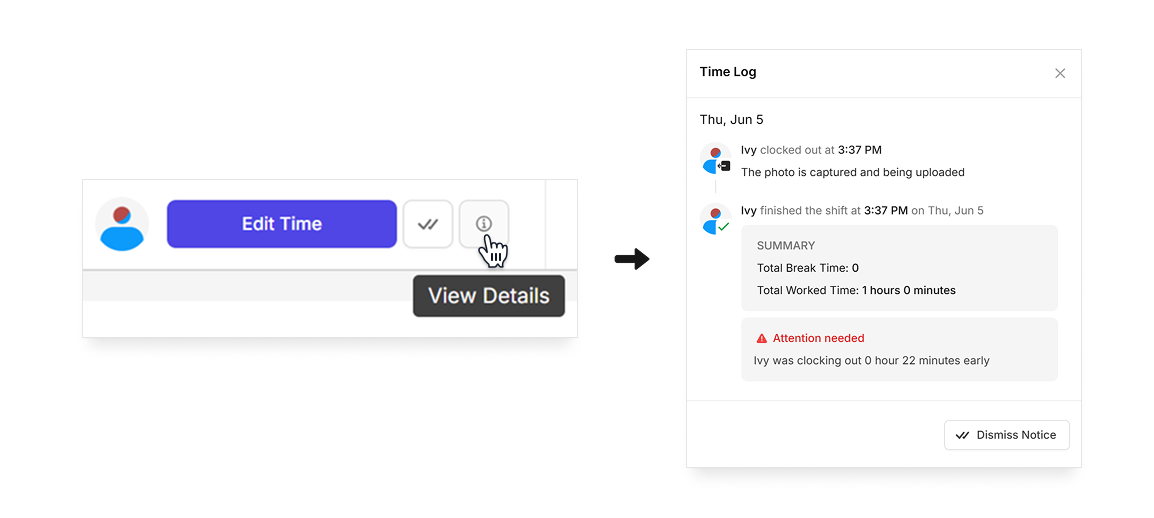Viewport: 1154px width, 518px height.
Task: Click Ivy's clocked out avatar icon
Action: [715, 159]
